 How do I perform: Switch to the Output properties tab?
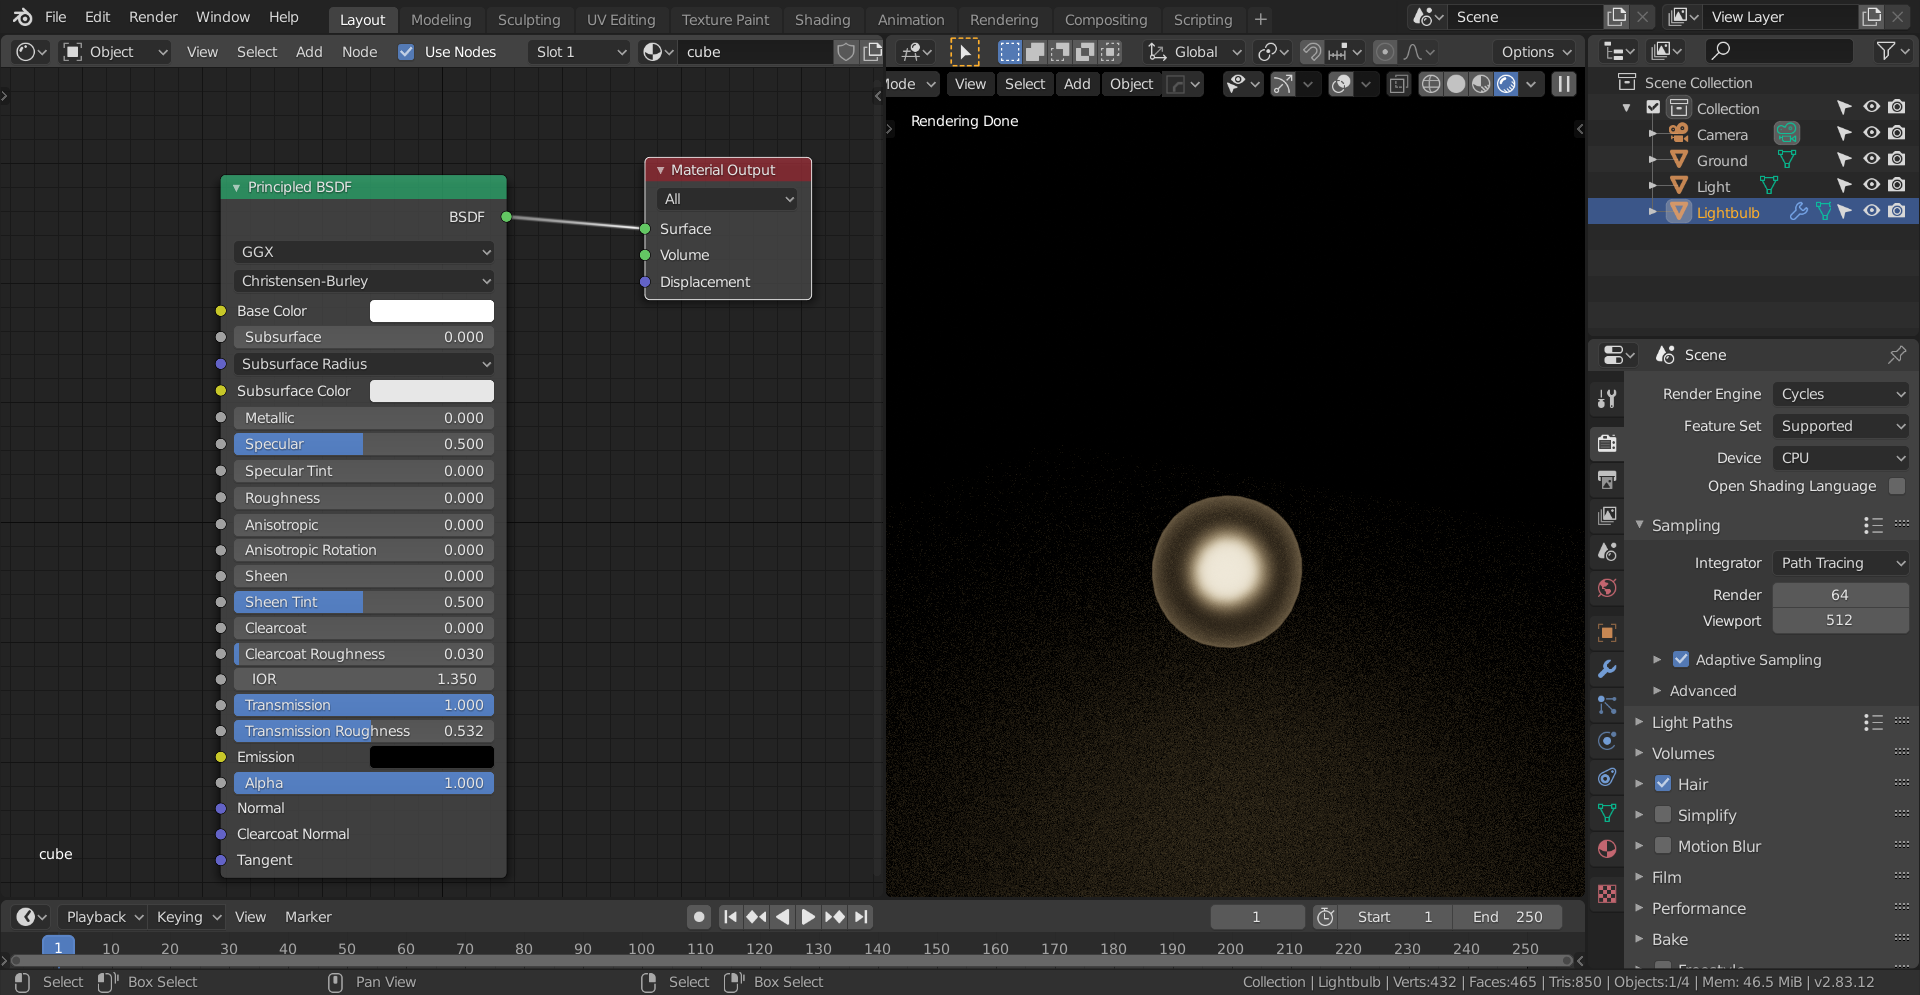pos(1607,479)
